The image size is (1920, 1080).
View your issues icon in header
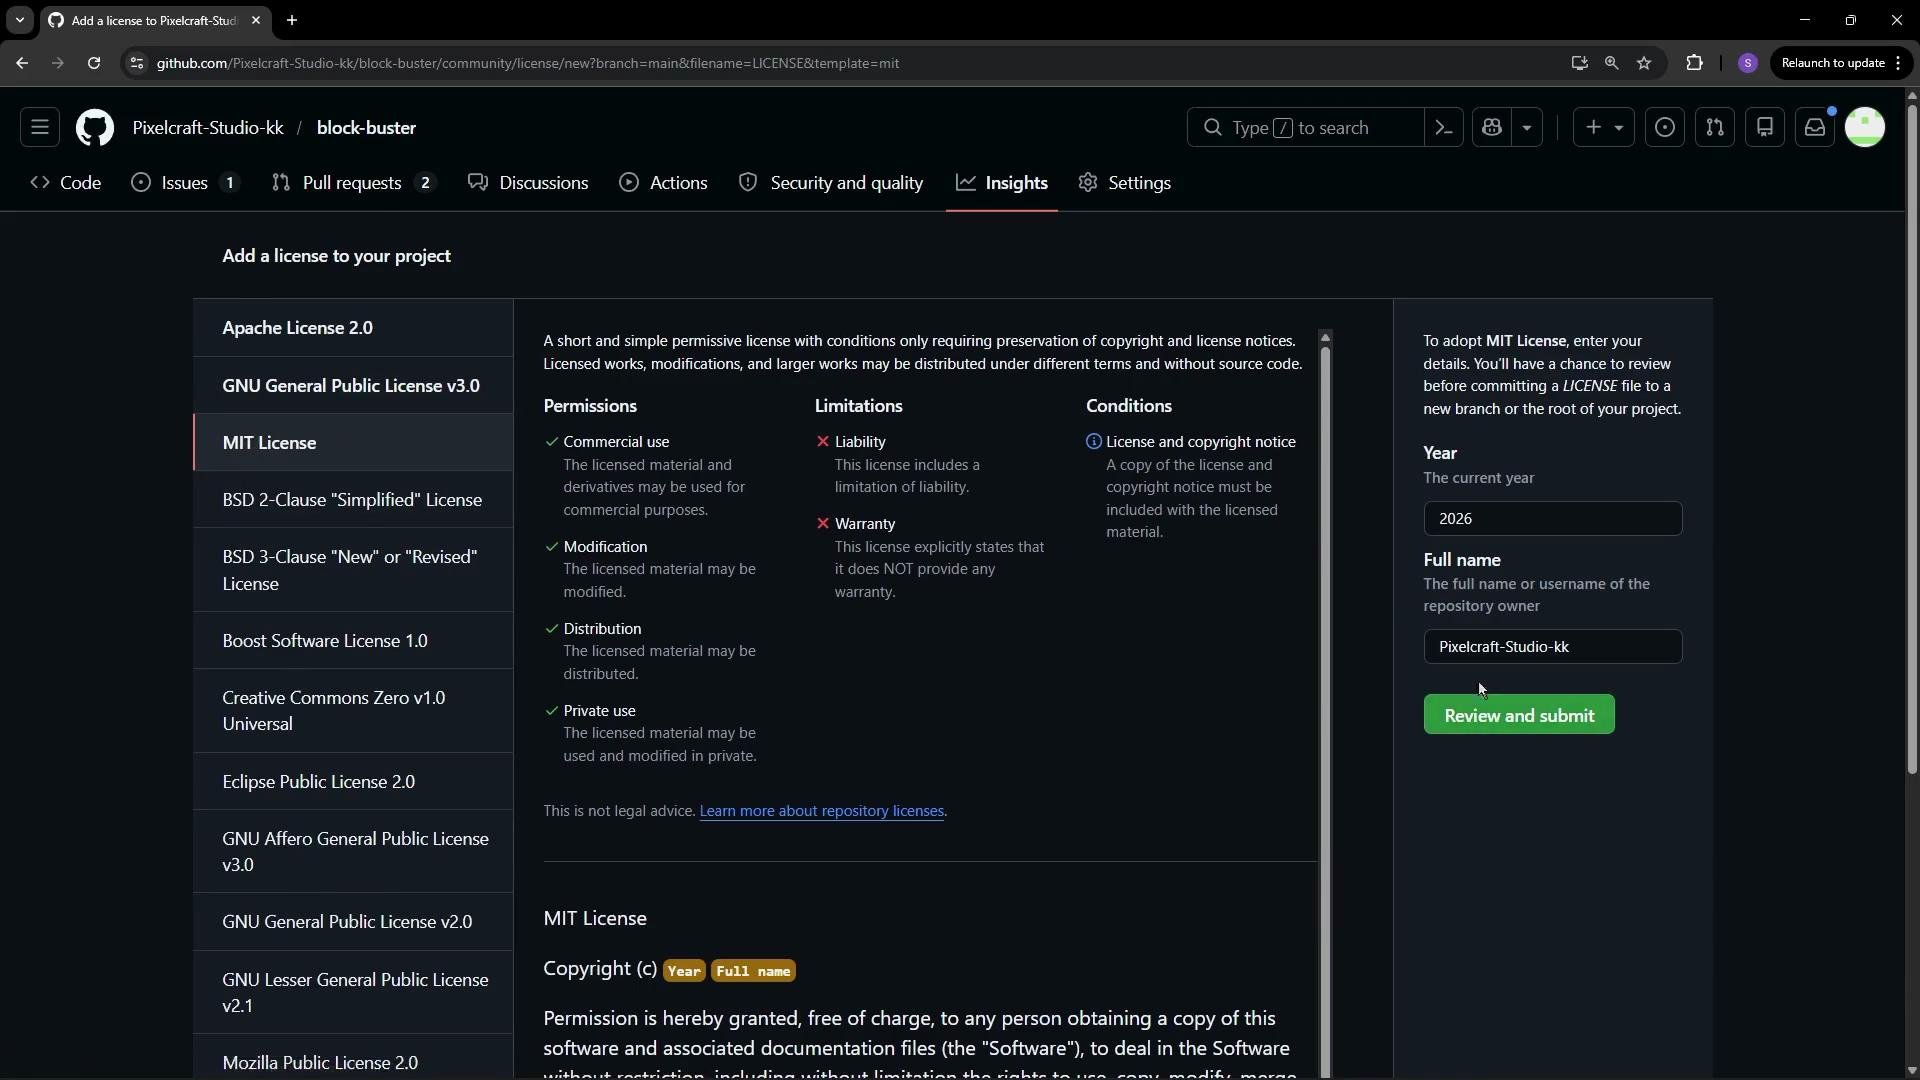pyautogui.click(x=1665, y=128)
